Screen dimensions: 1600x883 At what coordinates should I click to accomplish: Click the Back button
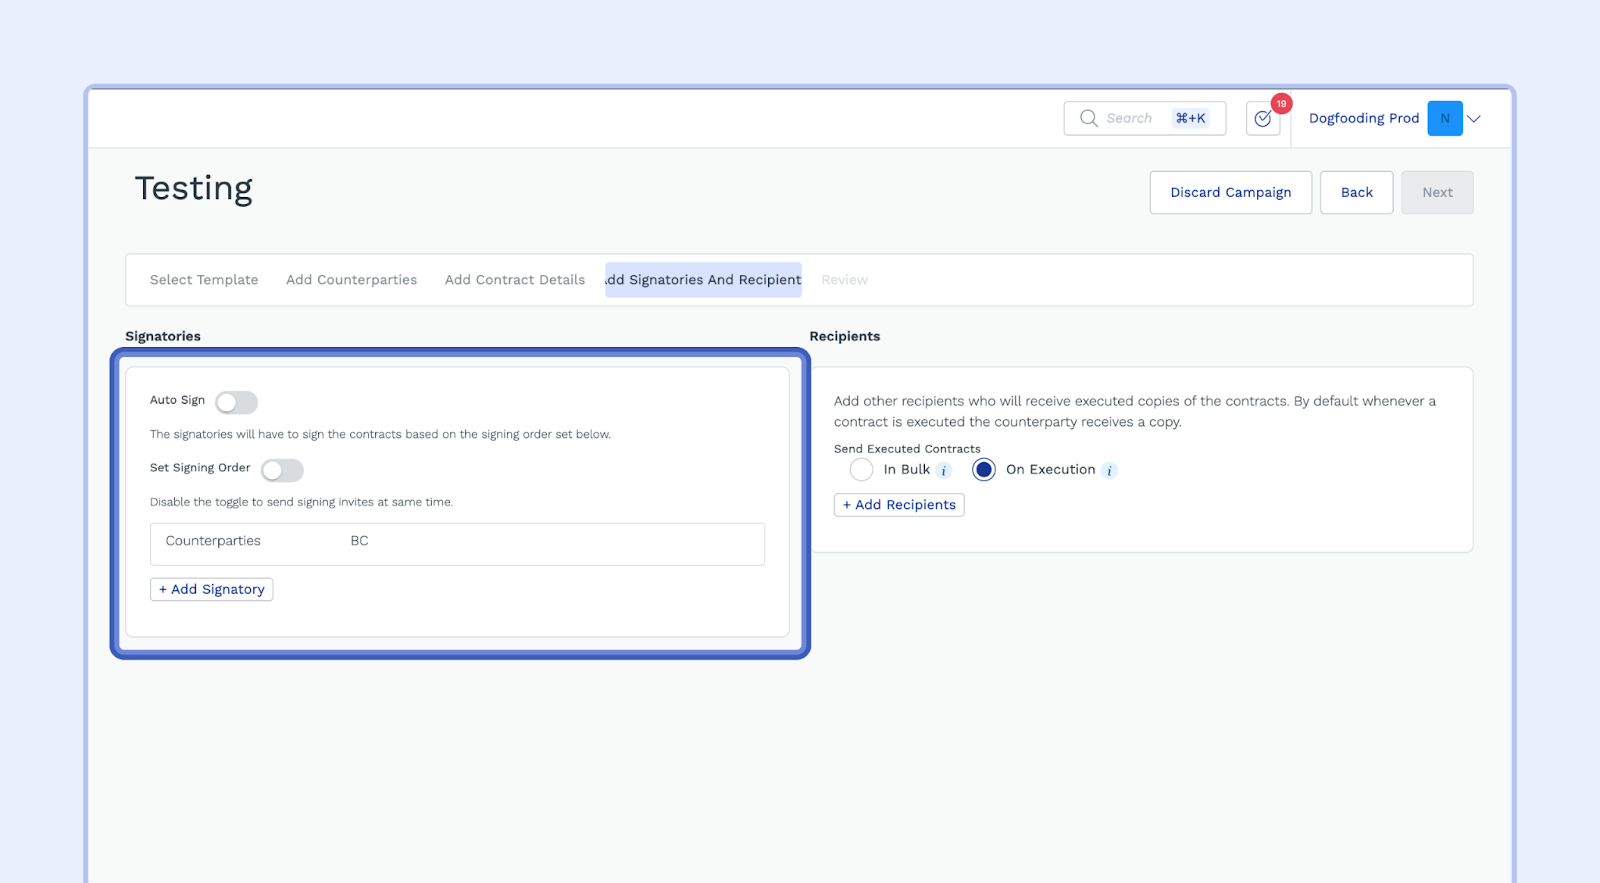1356,192
